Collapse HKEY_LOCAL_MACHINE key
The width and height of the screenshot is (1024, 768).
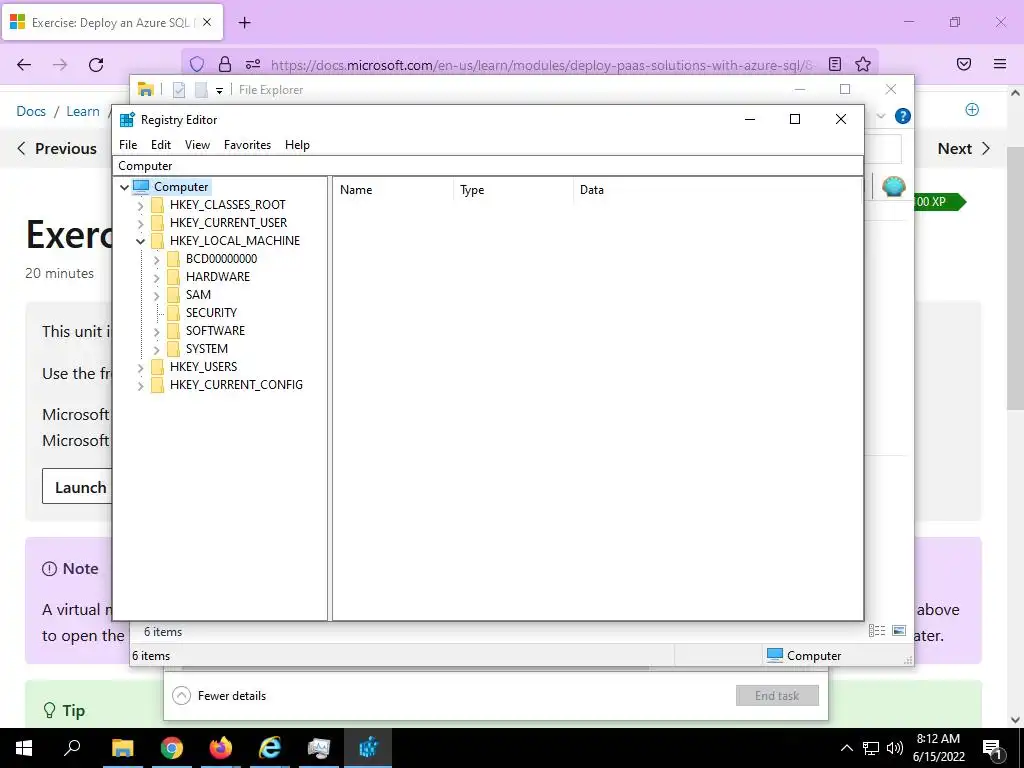[x=140, y=242]
